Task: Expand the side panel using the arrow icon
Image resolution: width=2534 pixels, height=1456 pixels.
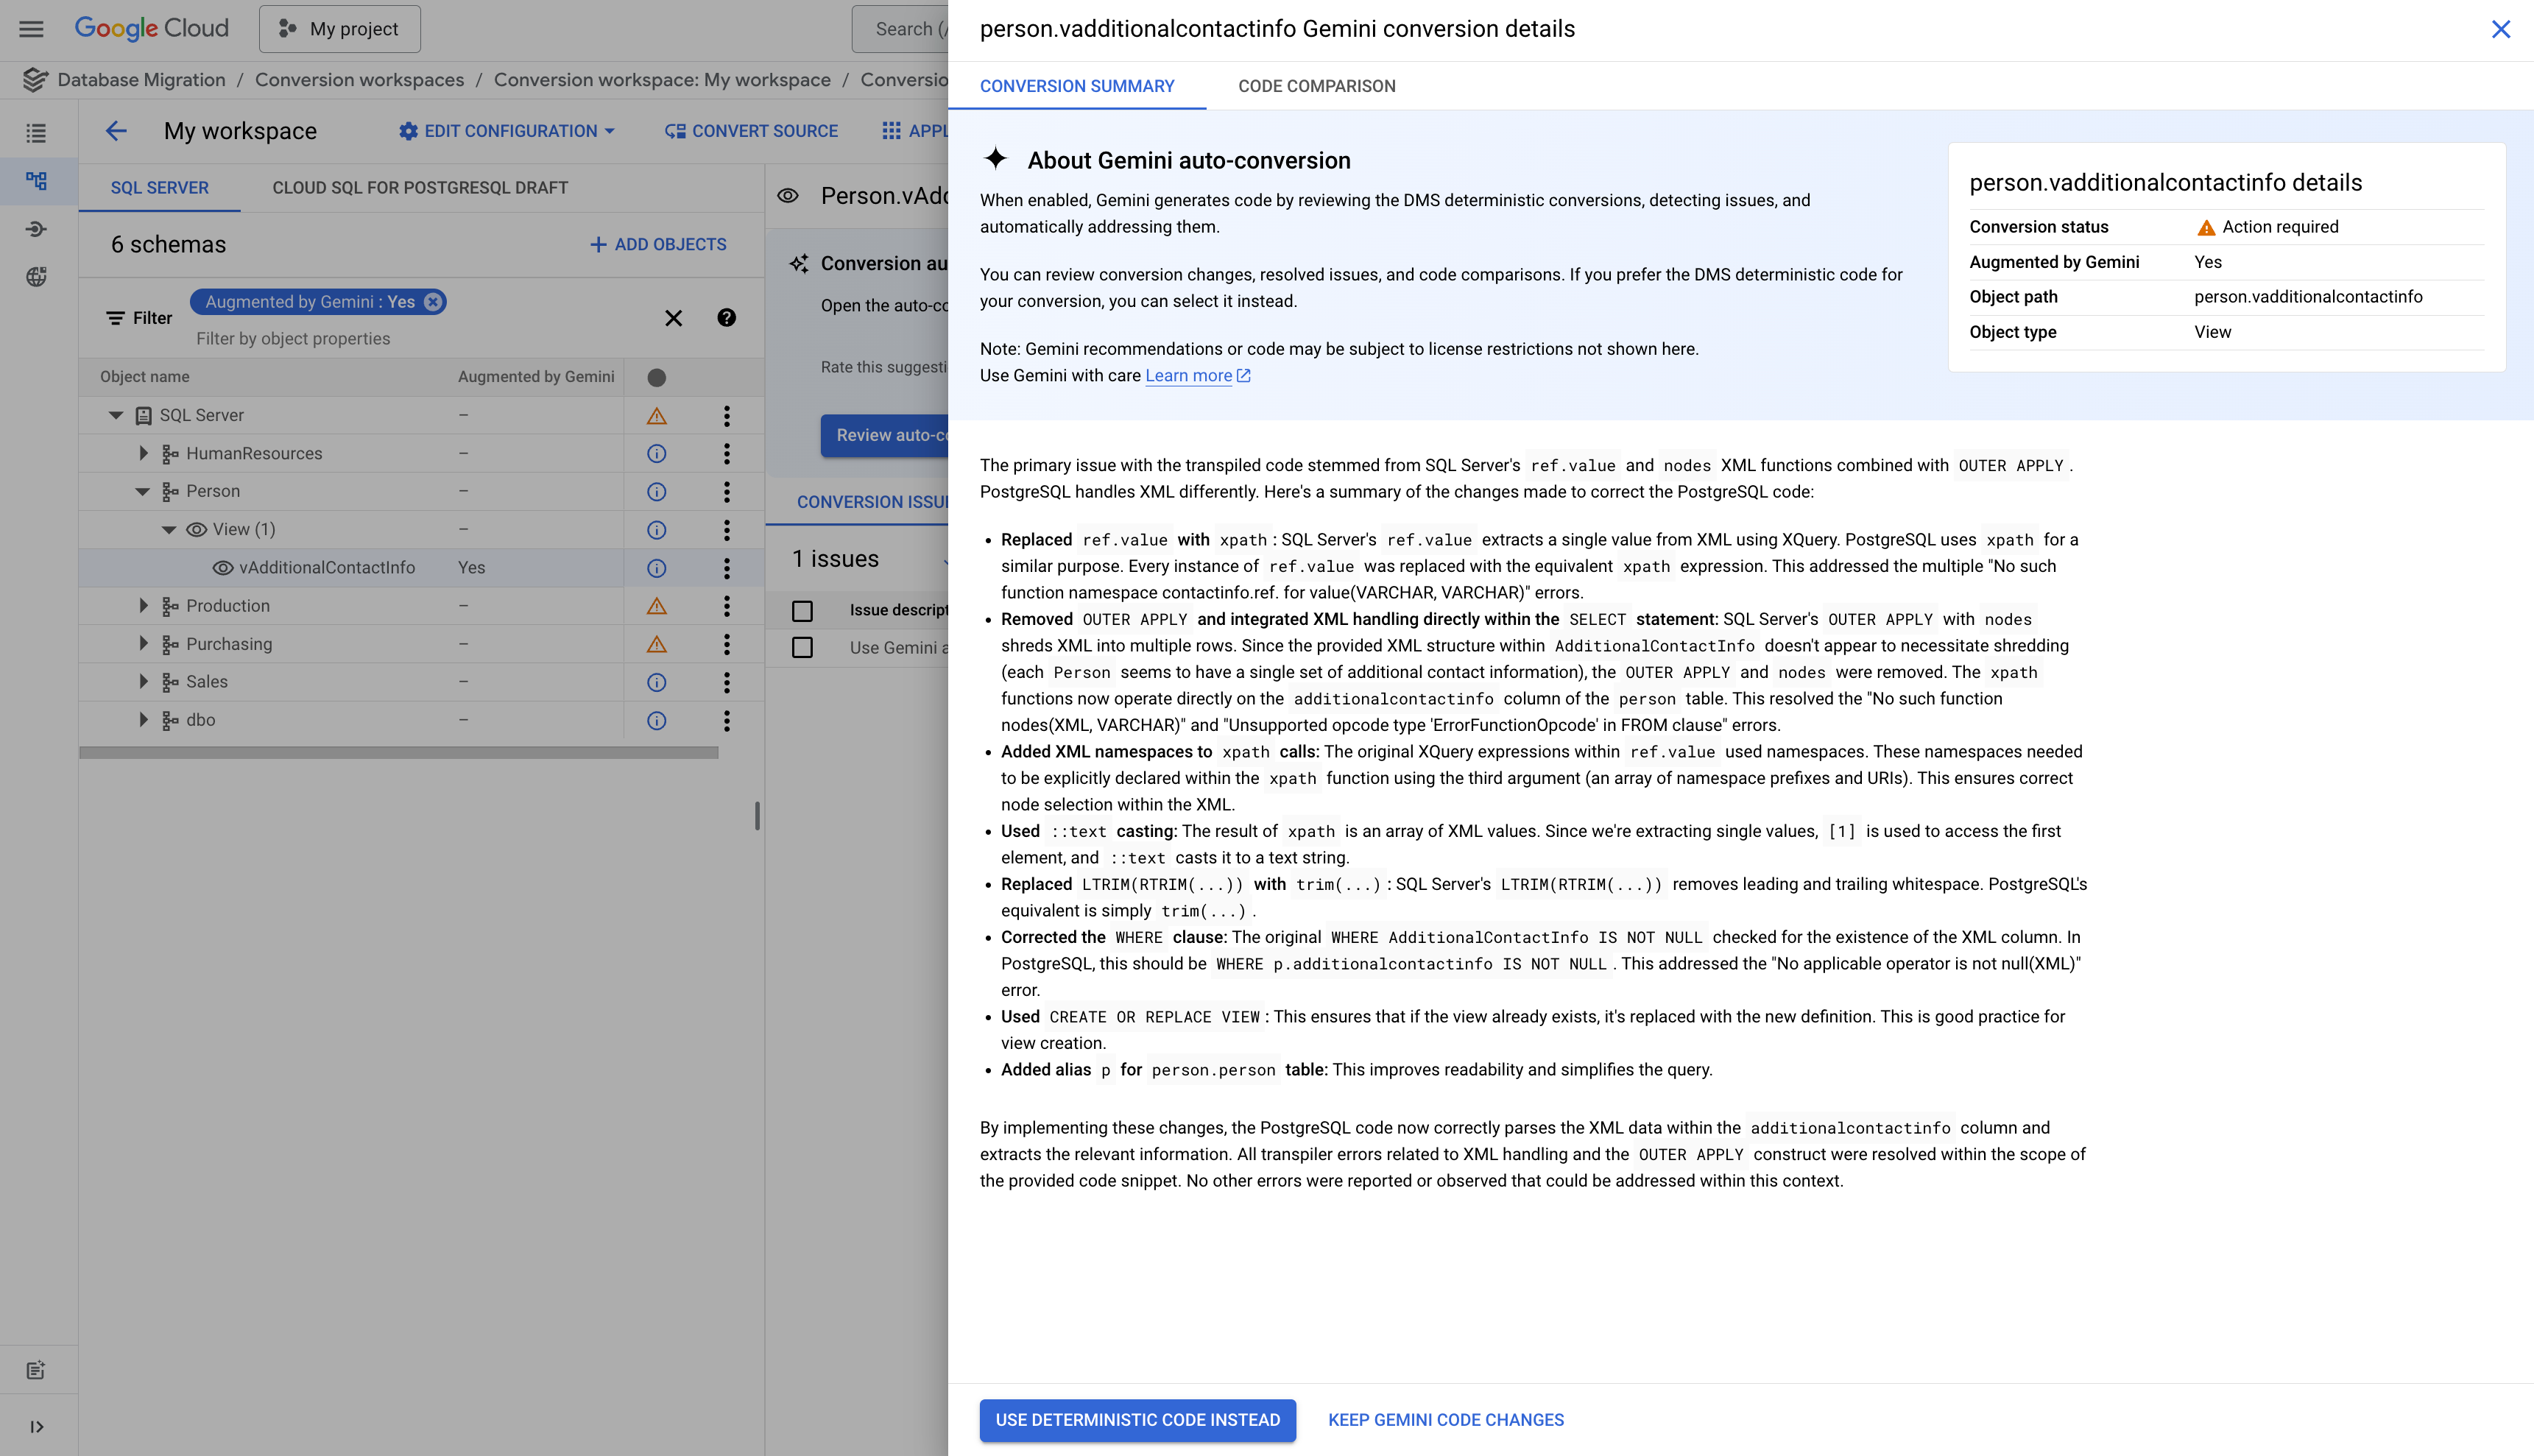Action: coord(36,1426)
